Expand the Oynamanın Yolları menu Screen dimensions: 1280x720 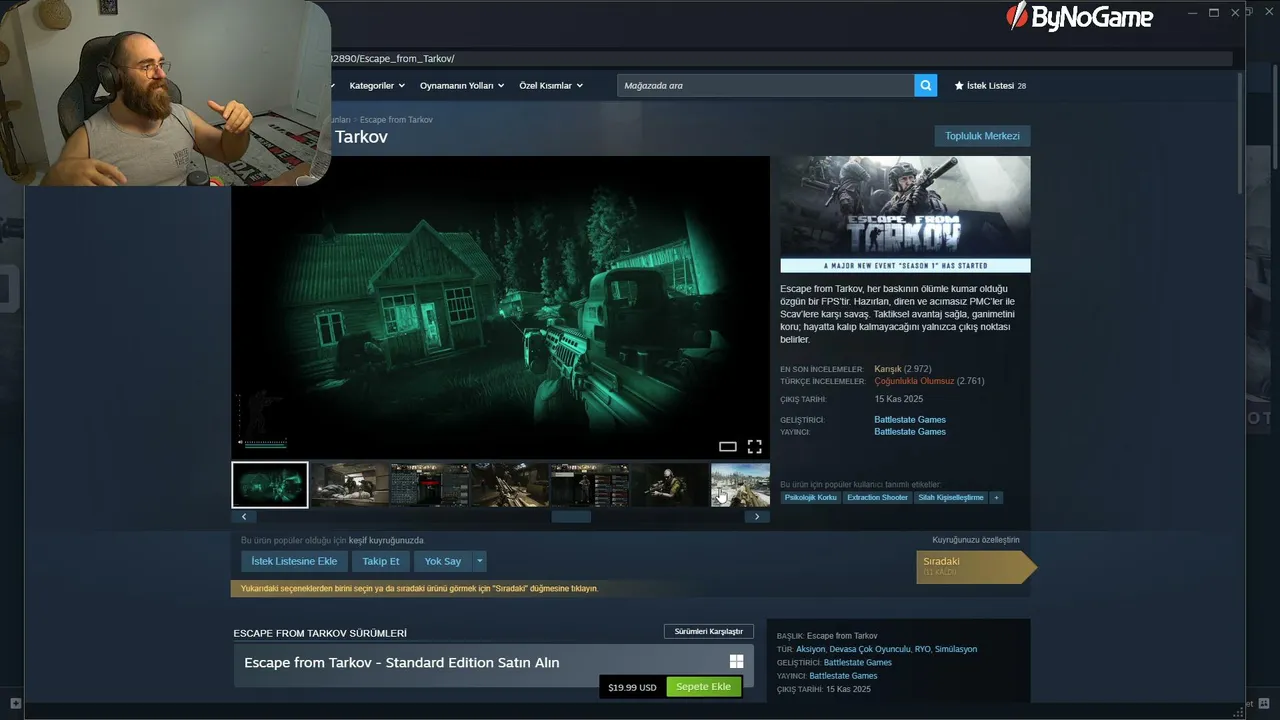pos(462,86)
